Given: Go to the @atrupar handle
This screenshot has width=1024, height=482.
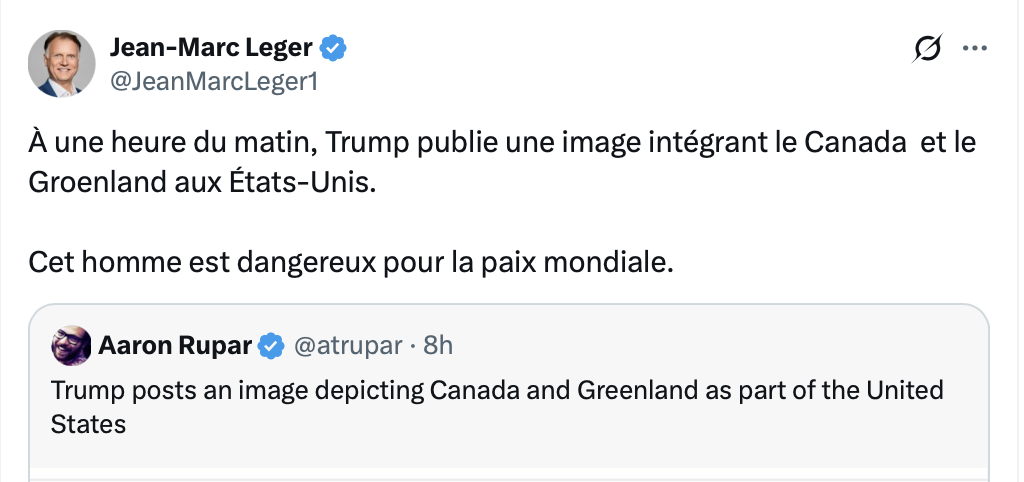Looking at the screenshot, I should pyautogui.click(x=346, y=346).
